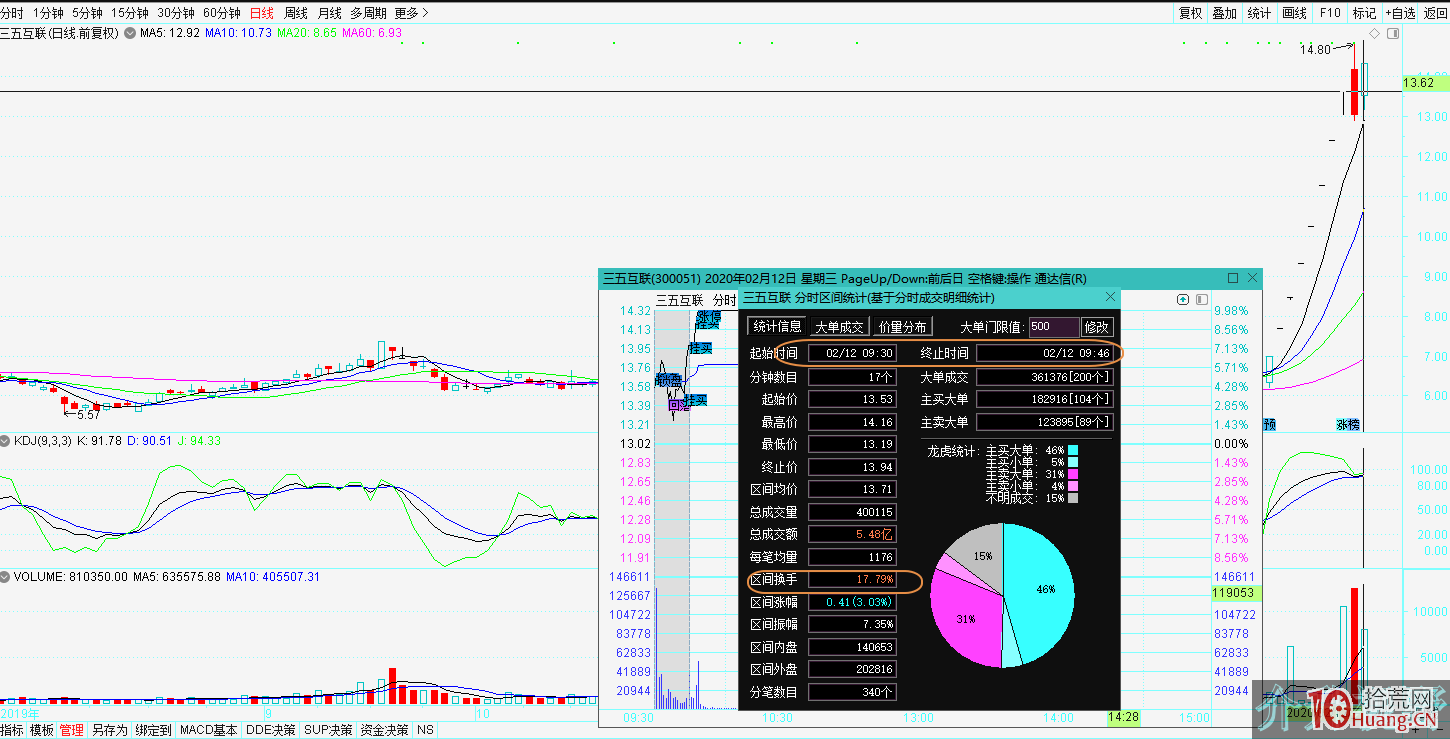
Task: Close the intraday popup window
Action: click(1252, 278)
